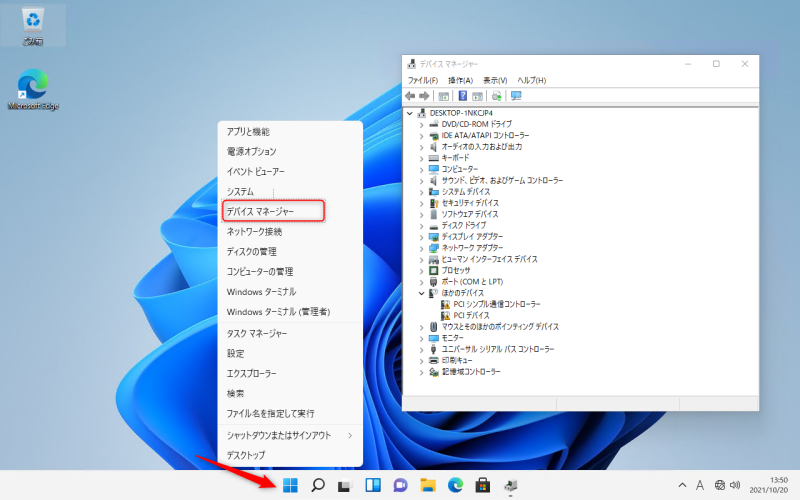Click the IME 'A' input indicator
This screenshot has height=500, width=800.
pos(700,485)
